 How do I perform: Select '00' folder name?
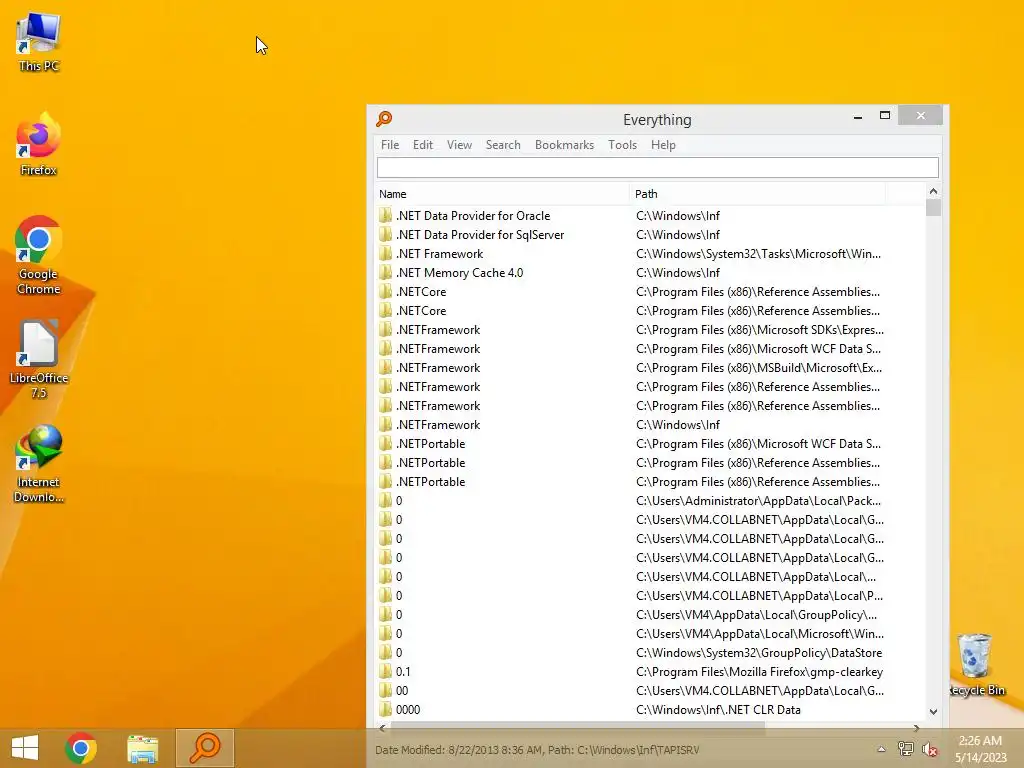coord(402,690)
